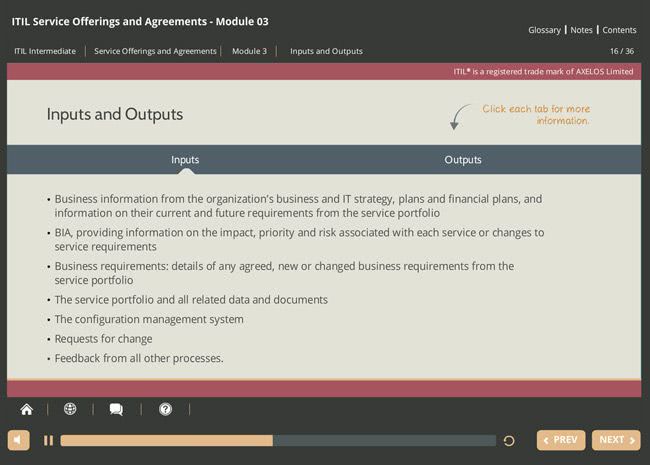Select the Inputs tab
Image resolution: width=650 pixels, height=465 pixels.
pyautogui.click(x=185, y=160)
